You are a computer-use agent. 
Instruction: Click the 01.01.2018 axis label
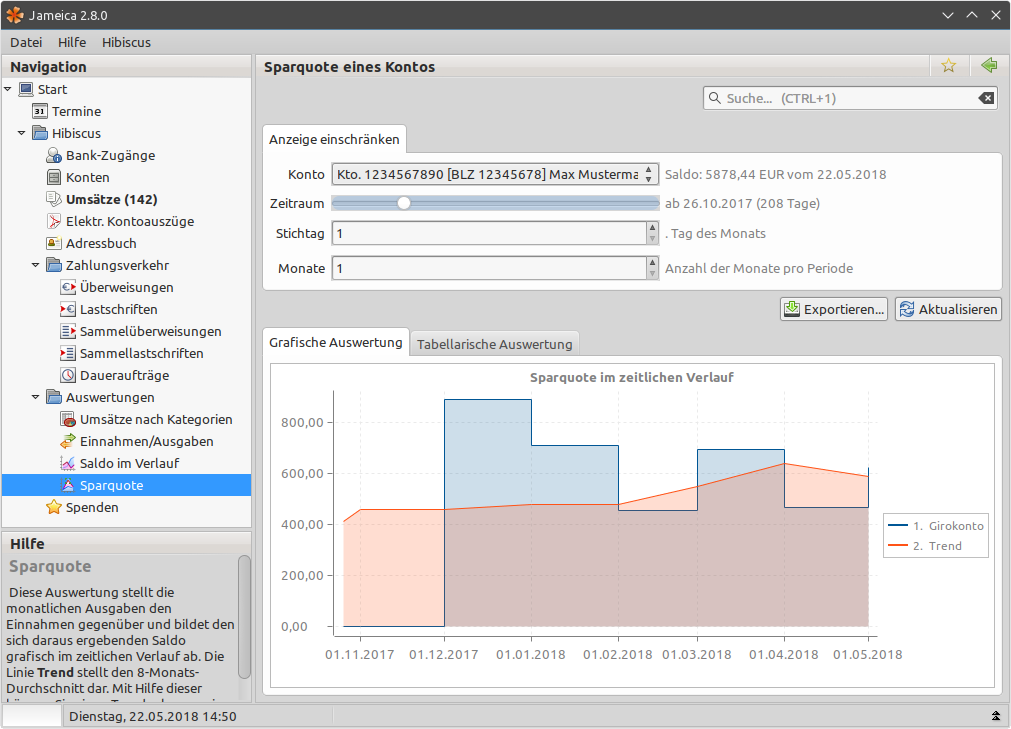(531, 655)
